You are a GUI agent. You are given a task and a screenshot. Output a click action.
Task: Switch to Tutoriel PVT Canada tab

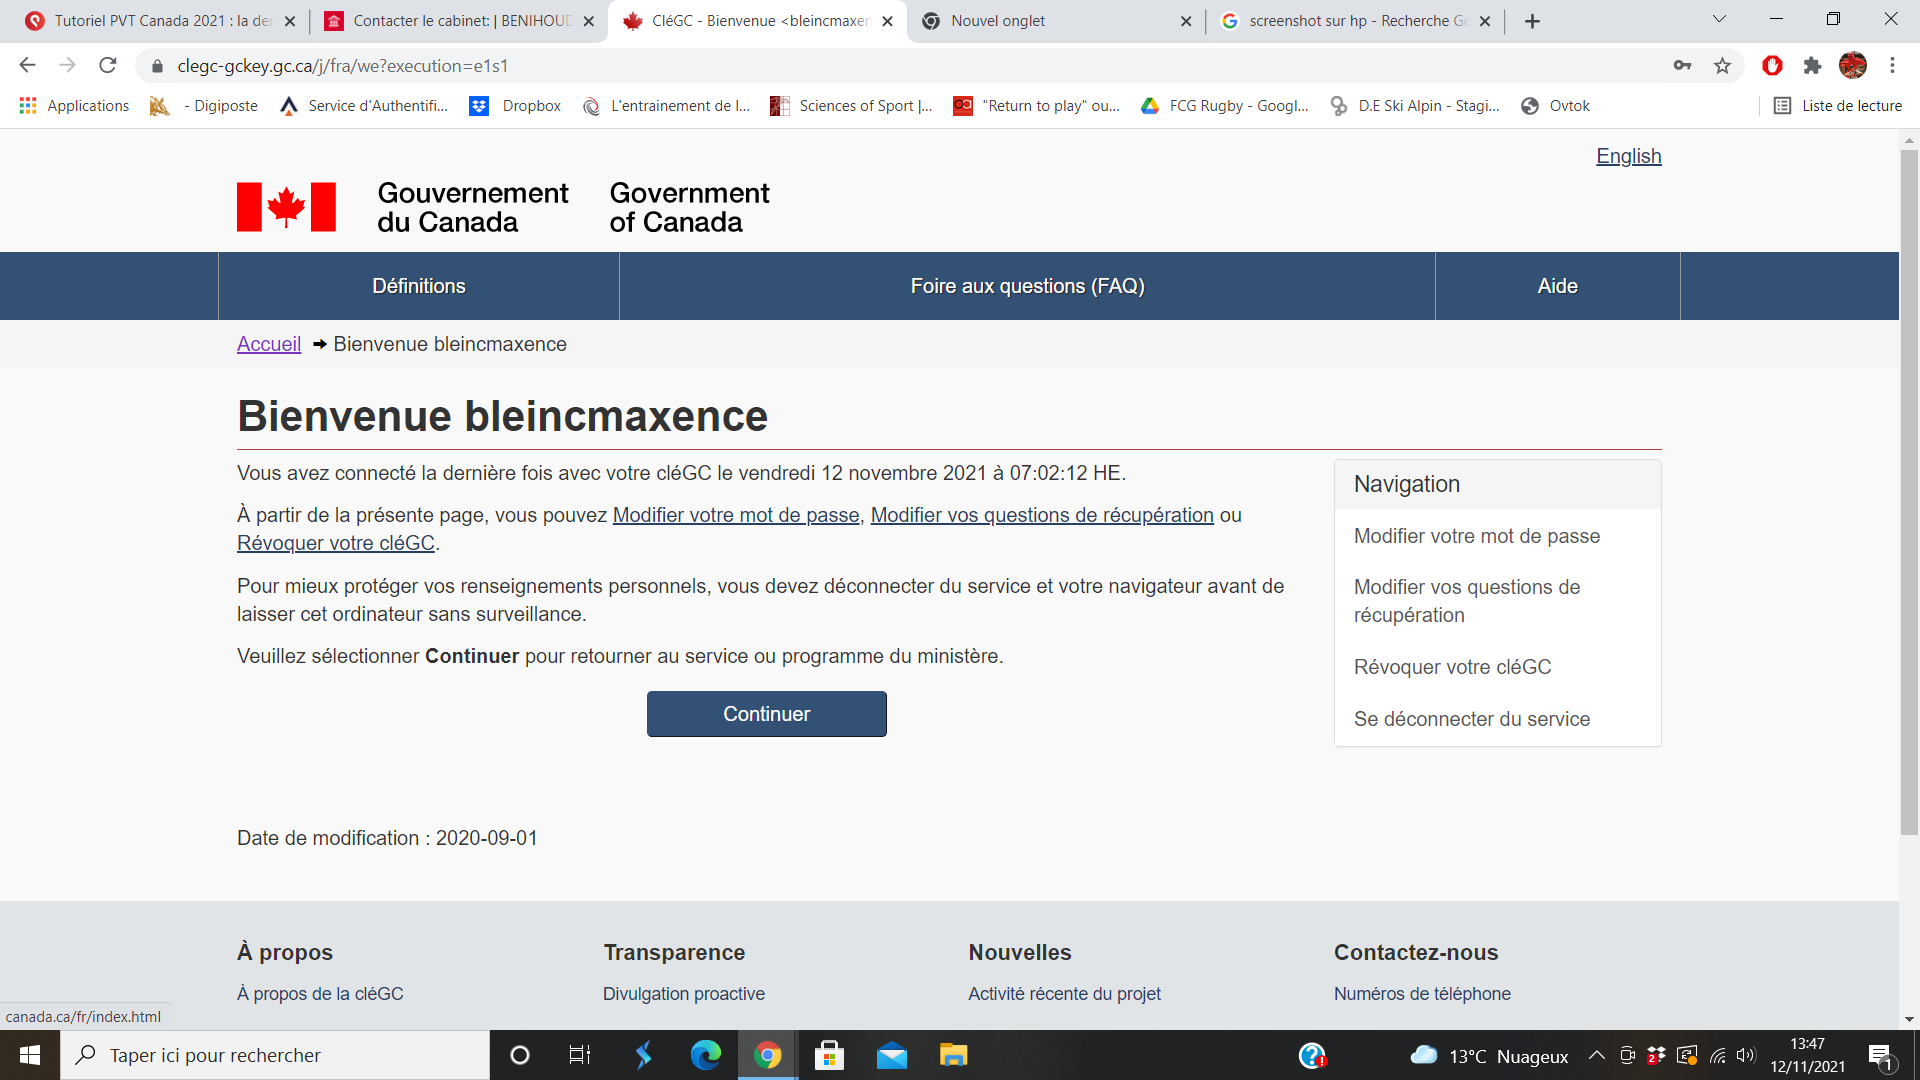coord(160,21)
